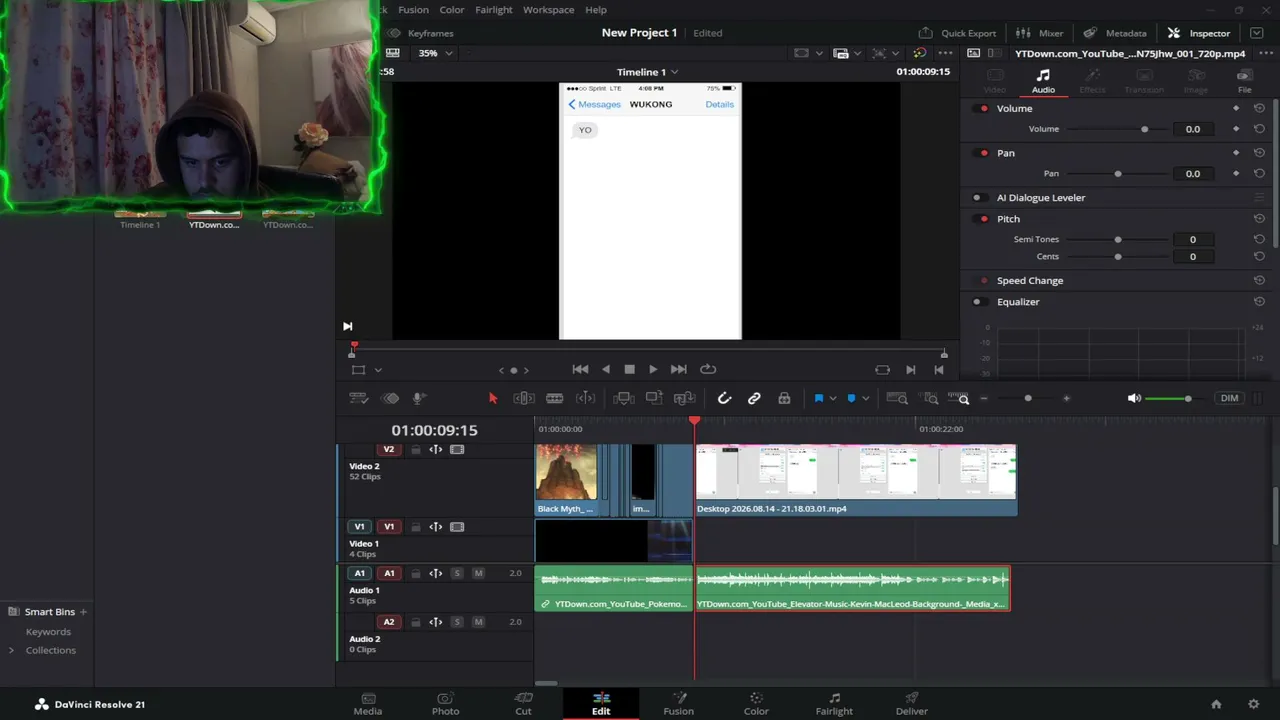The height and width of the screenshot is (720, 1280).
Task: Click the speaker mute icon
Action: [1134, 398]
